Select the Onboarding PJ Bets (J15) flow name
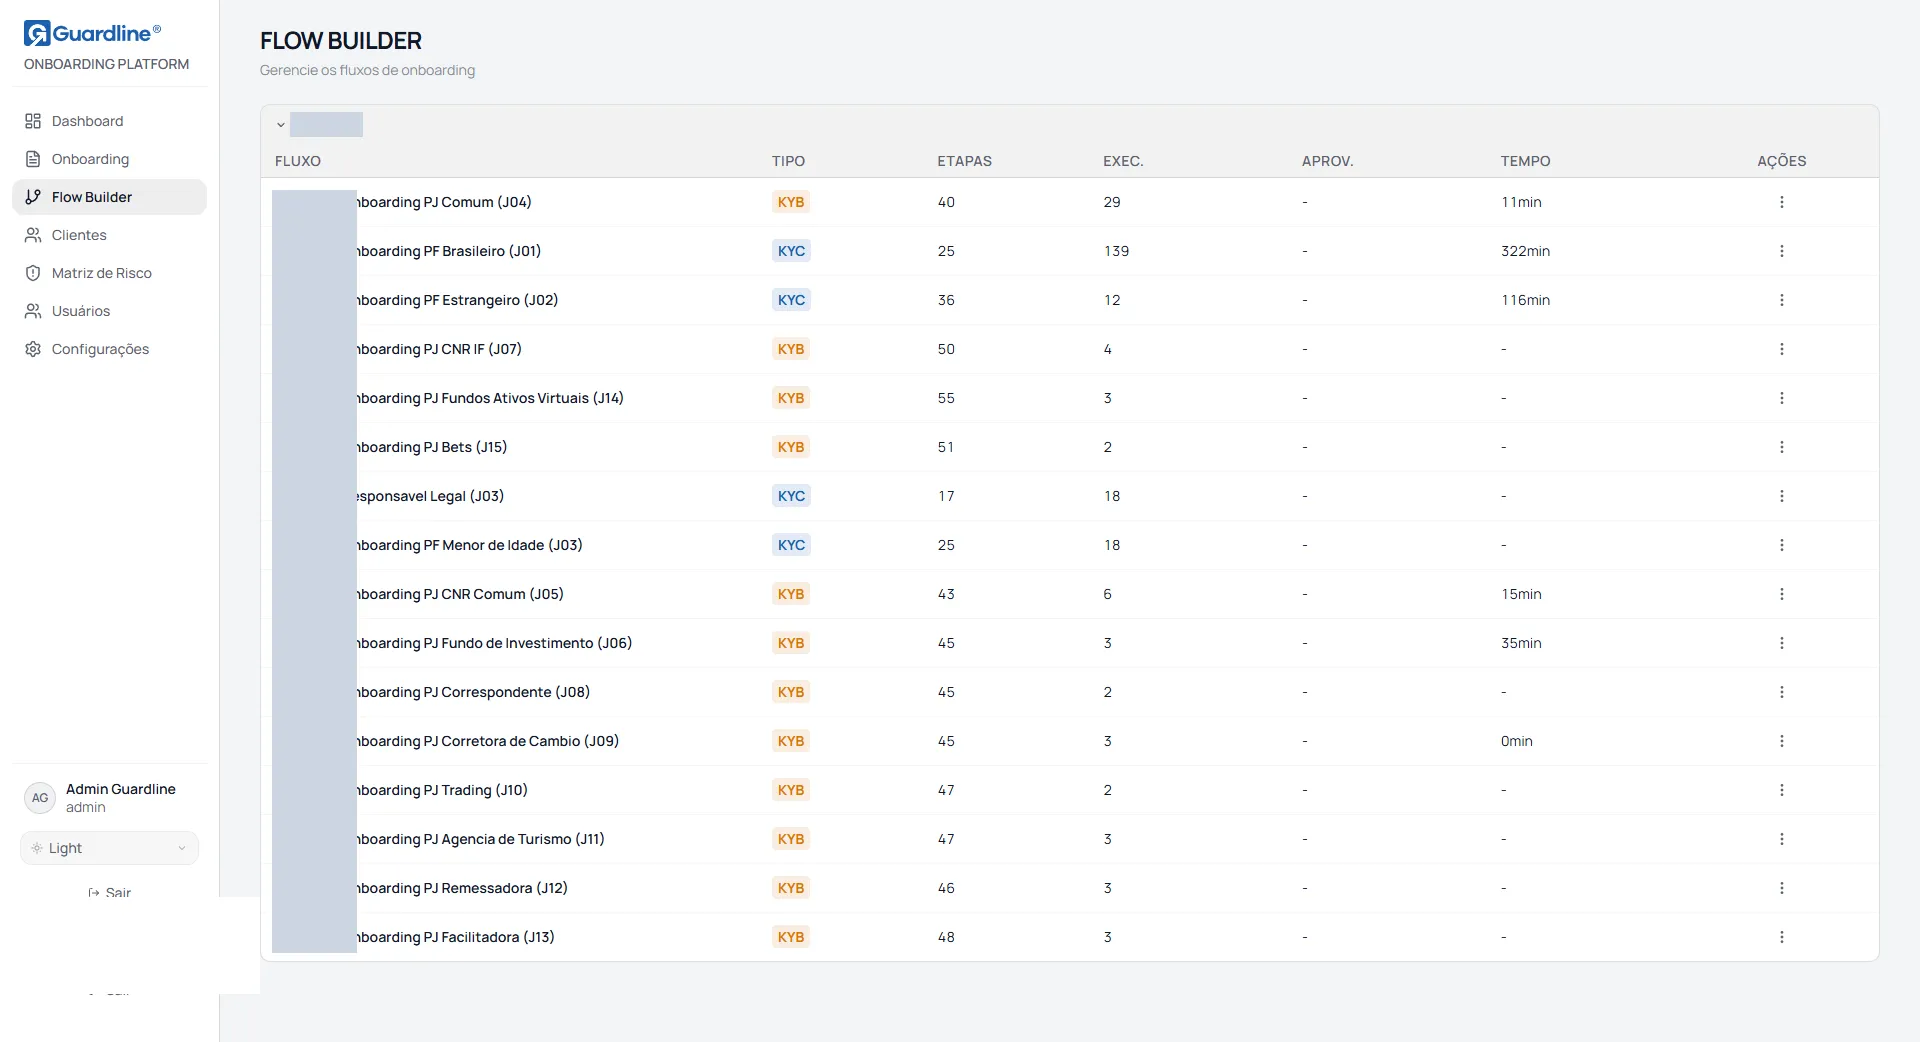Image resolution: width=1920 pixels, height=1042 pixels. [x=432, y=447]
